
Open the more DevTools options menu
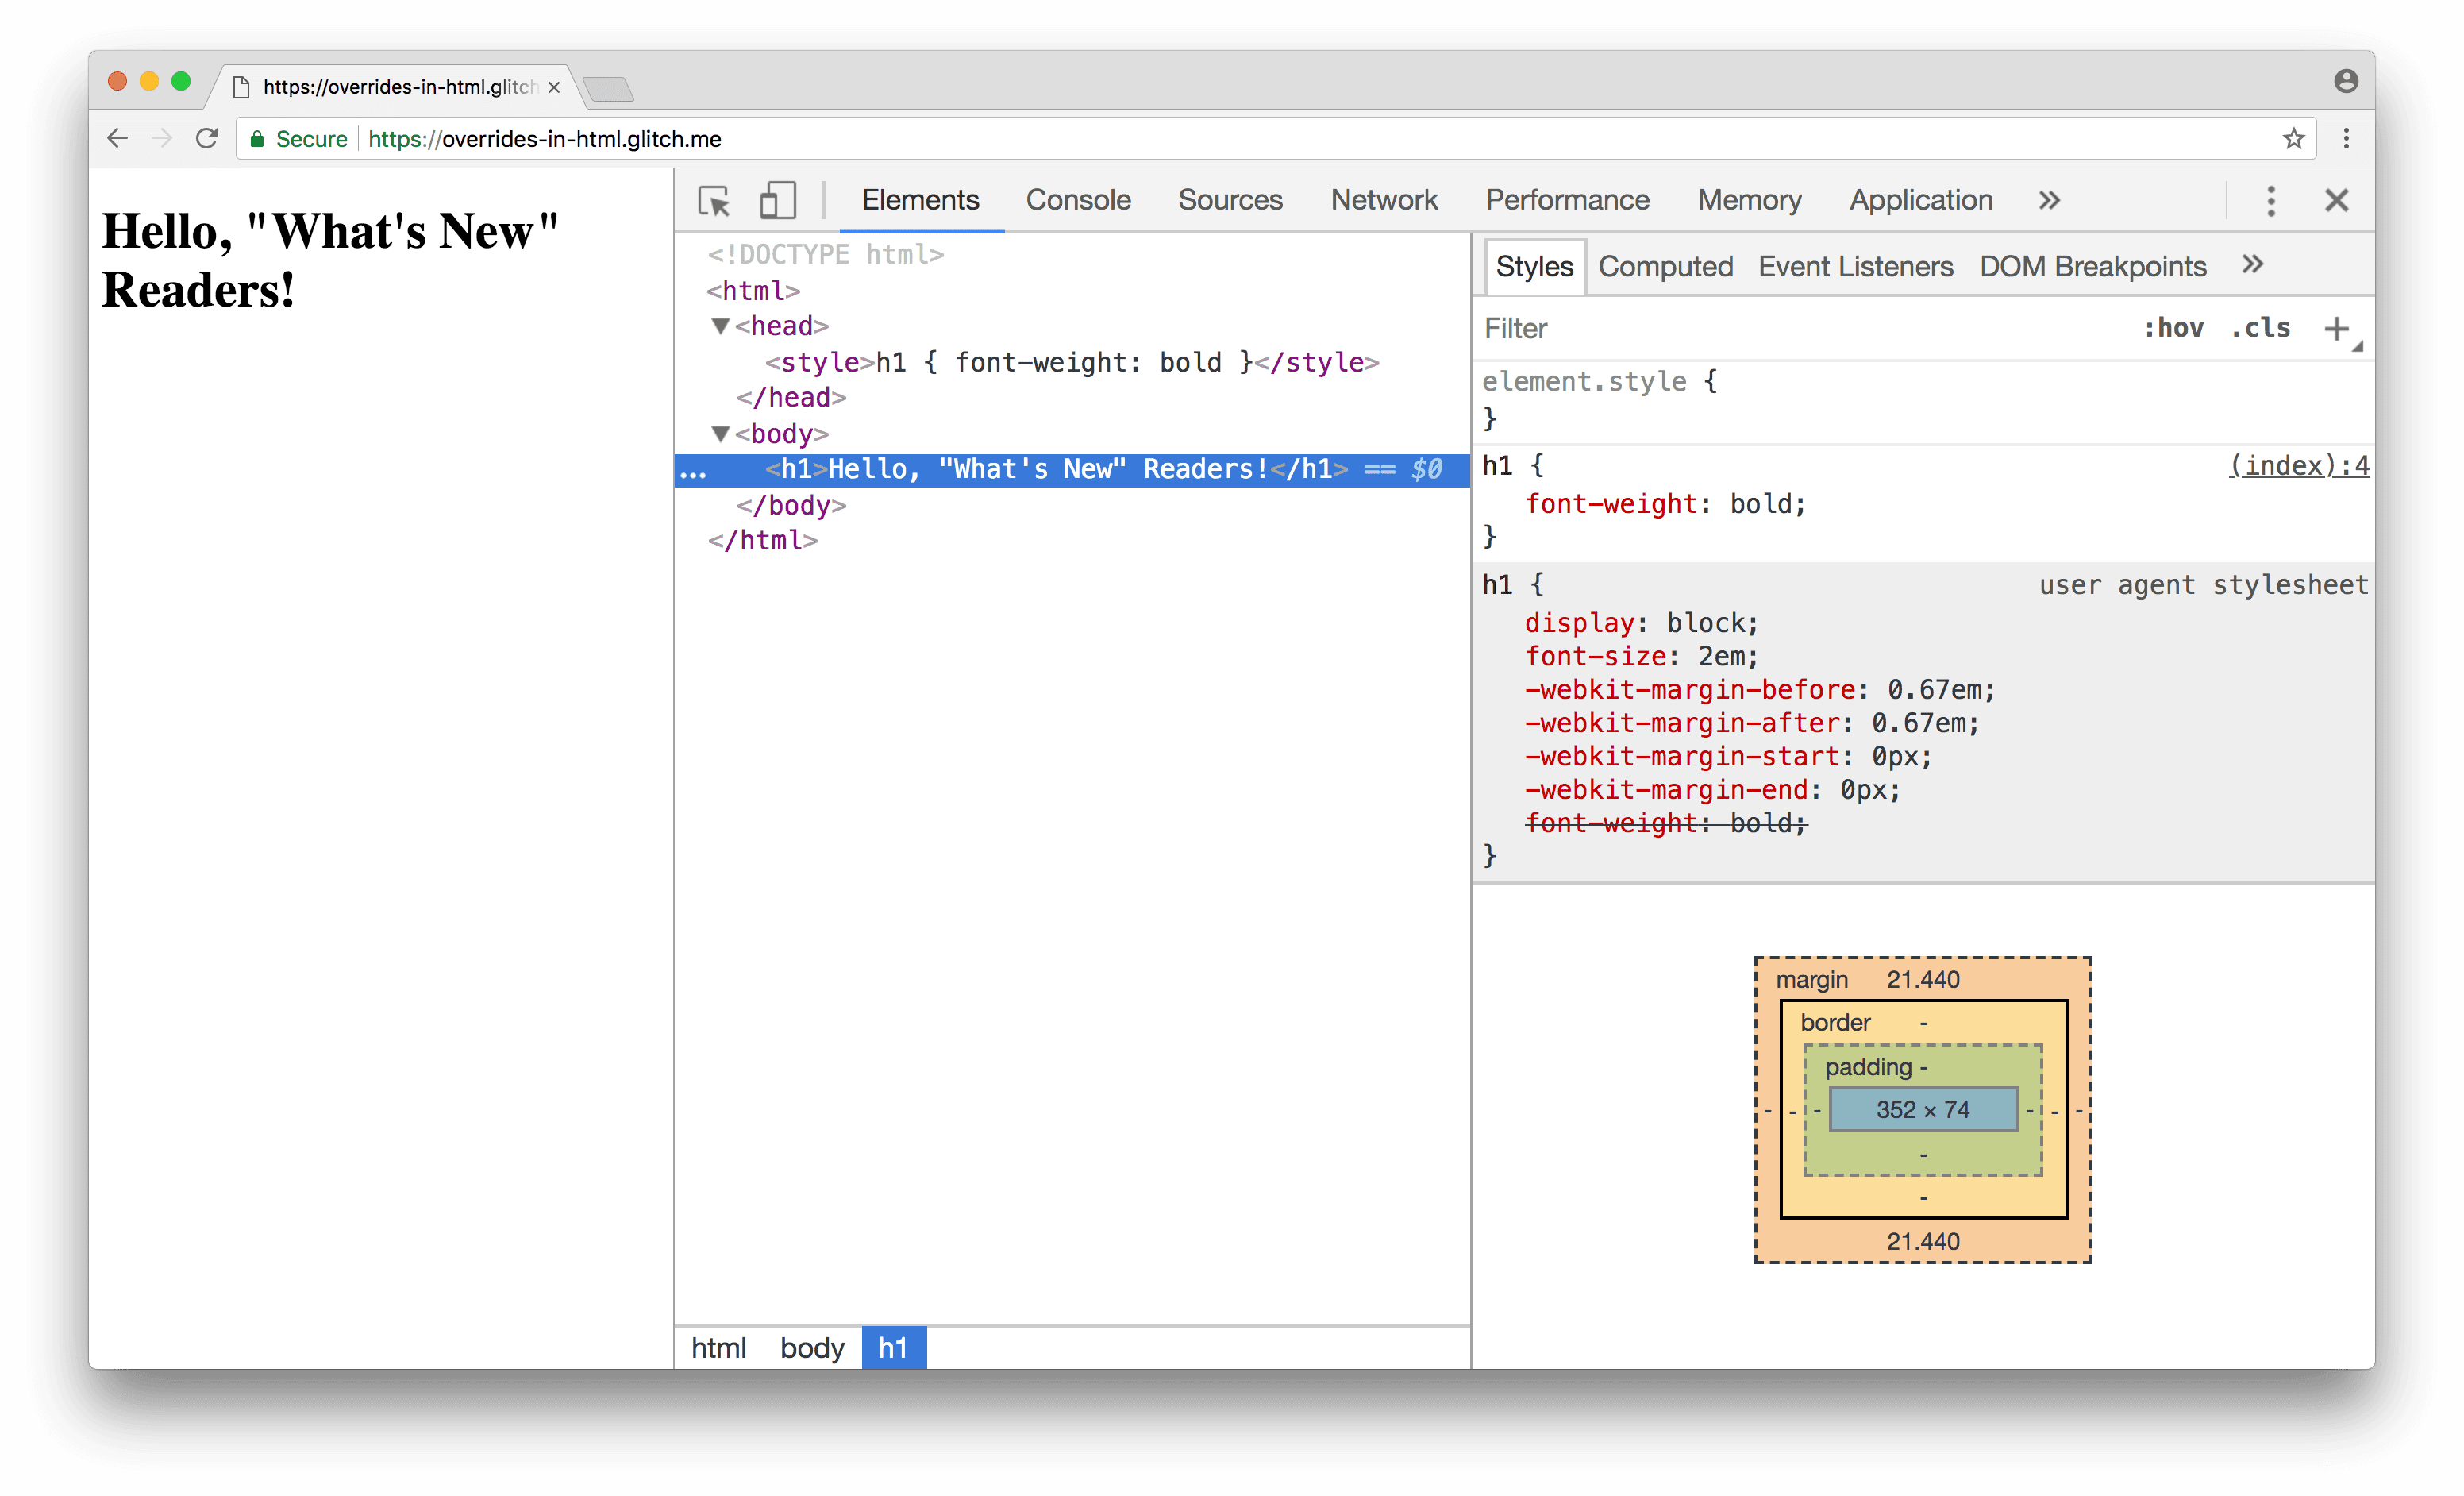point(2270,199)
